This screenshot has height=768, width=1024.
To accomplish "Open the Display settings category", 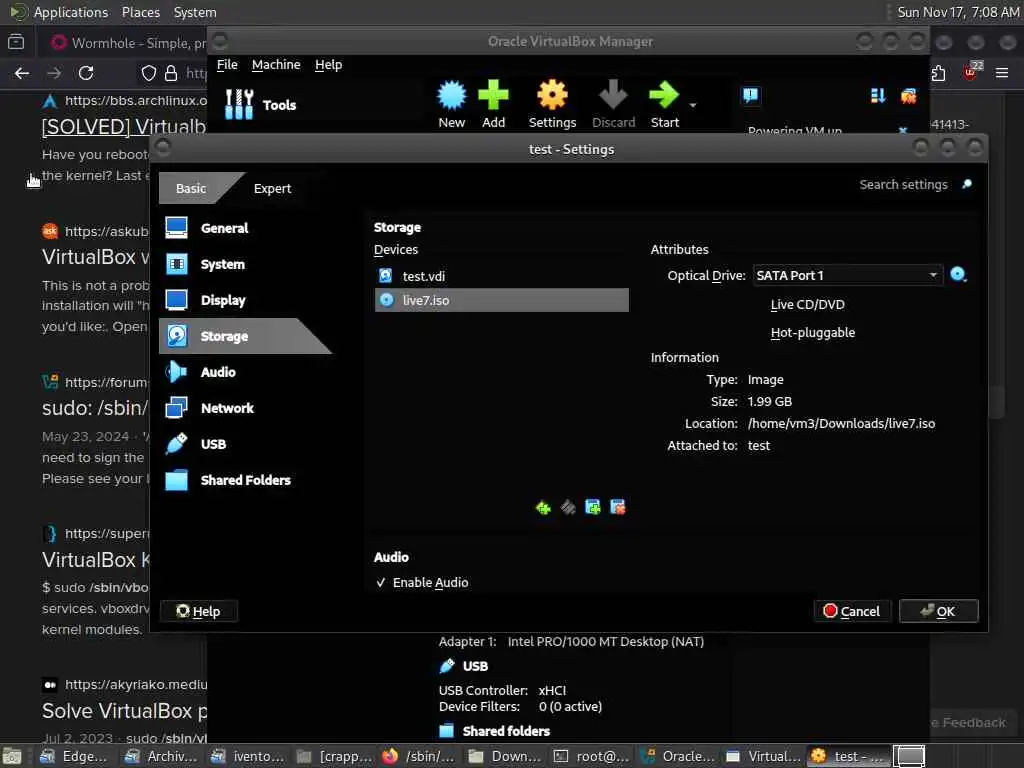I will click(245, 300).
